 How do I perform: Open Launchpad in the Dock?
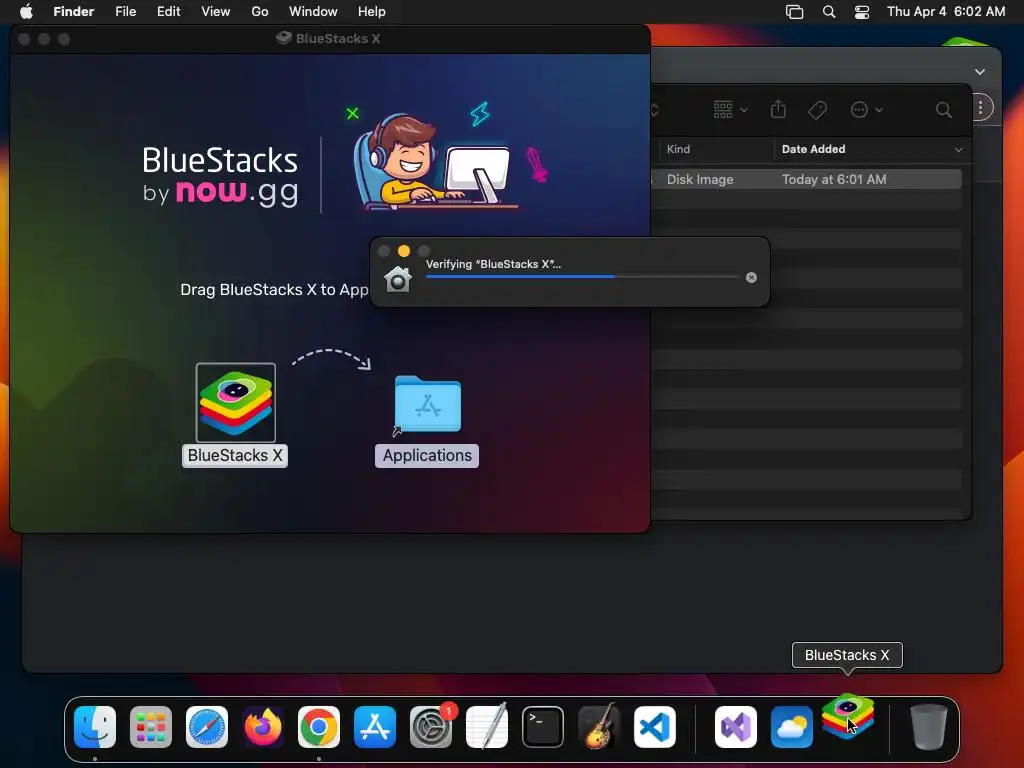click(151, 726)
